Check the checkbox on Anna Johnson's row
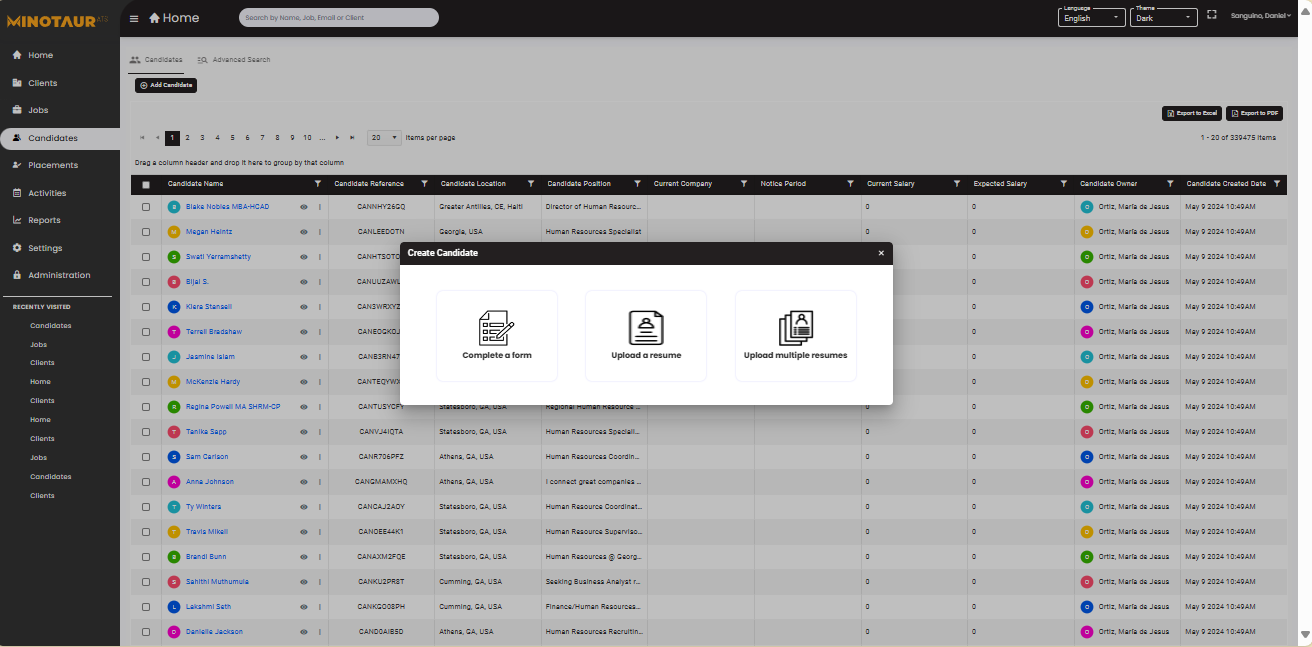1312x647 pixels. click(x=145, y=481)
